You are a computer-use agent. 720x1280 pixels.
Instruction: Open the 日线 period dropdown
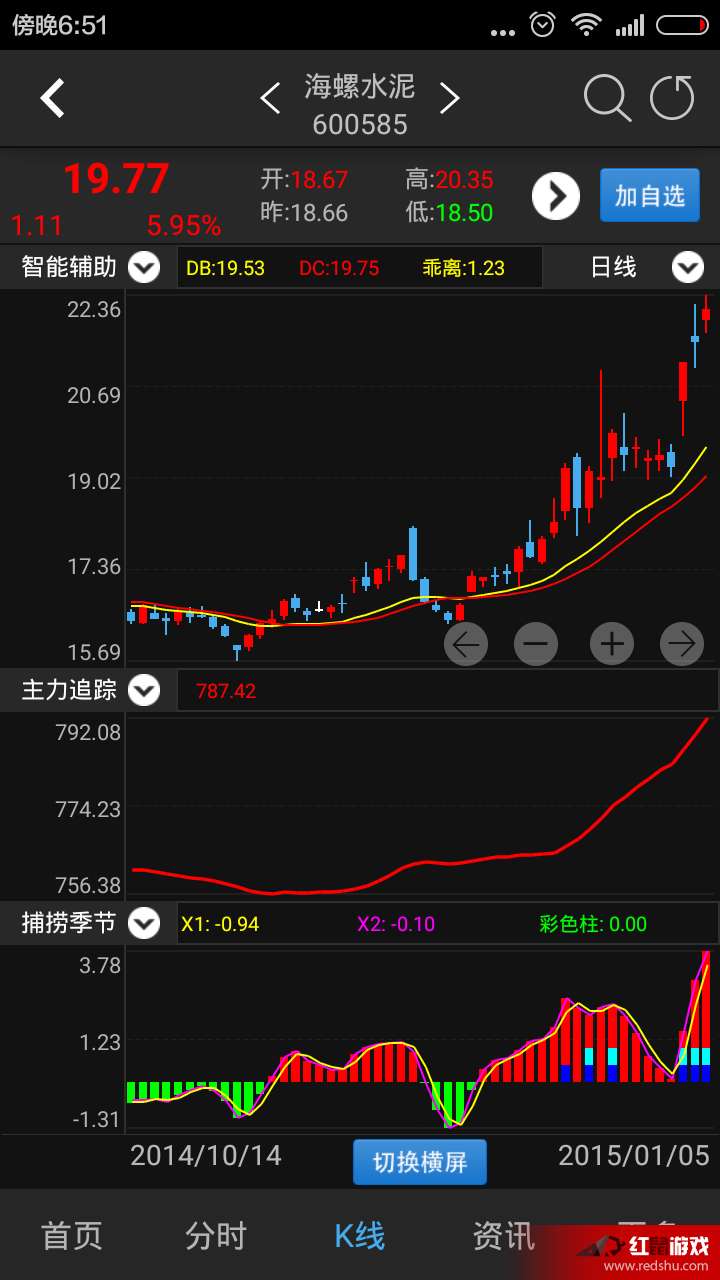point(688,268)
